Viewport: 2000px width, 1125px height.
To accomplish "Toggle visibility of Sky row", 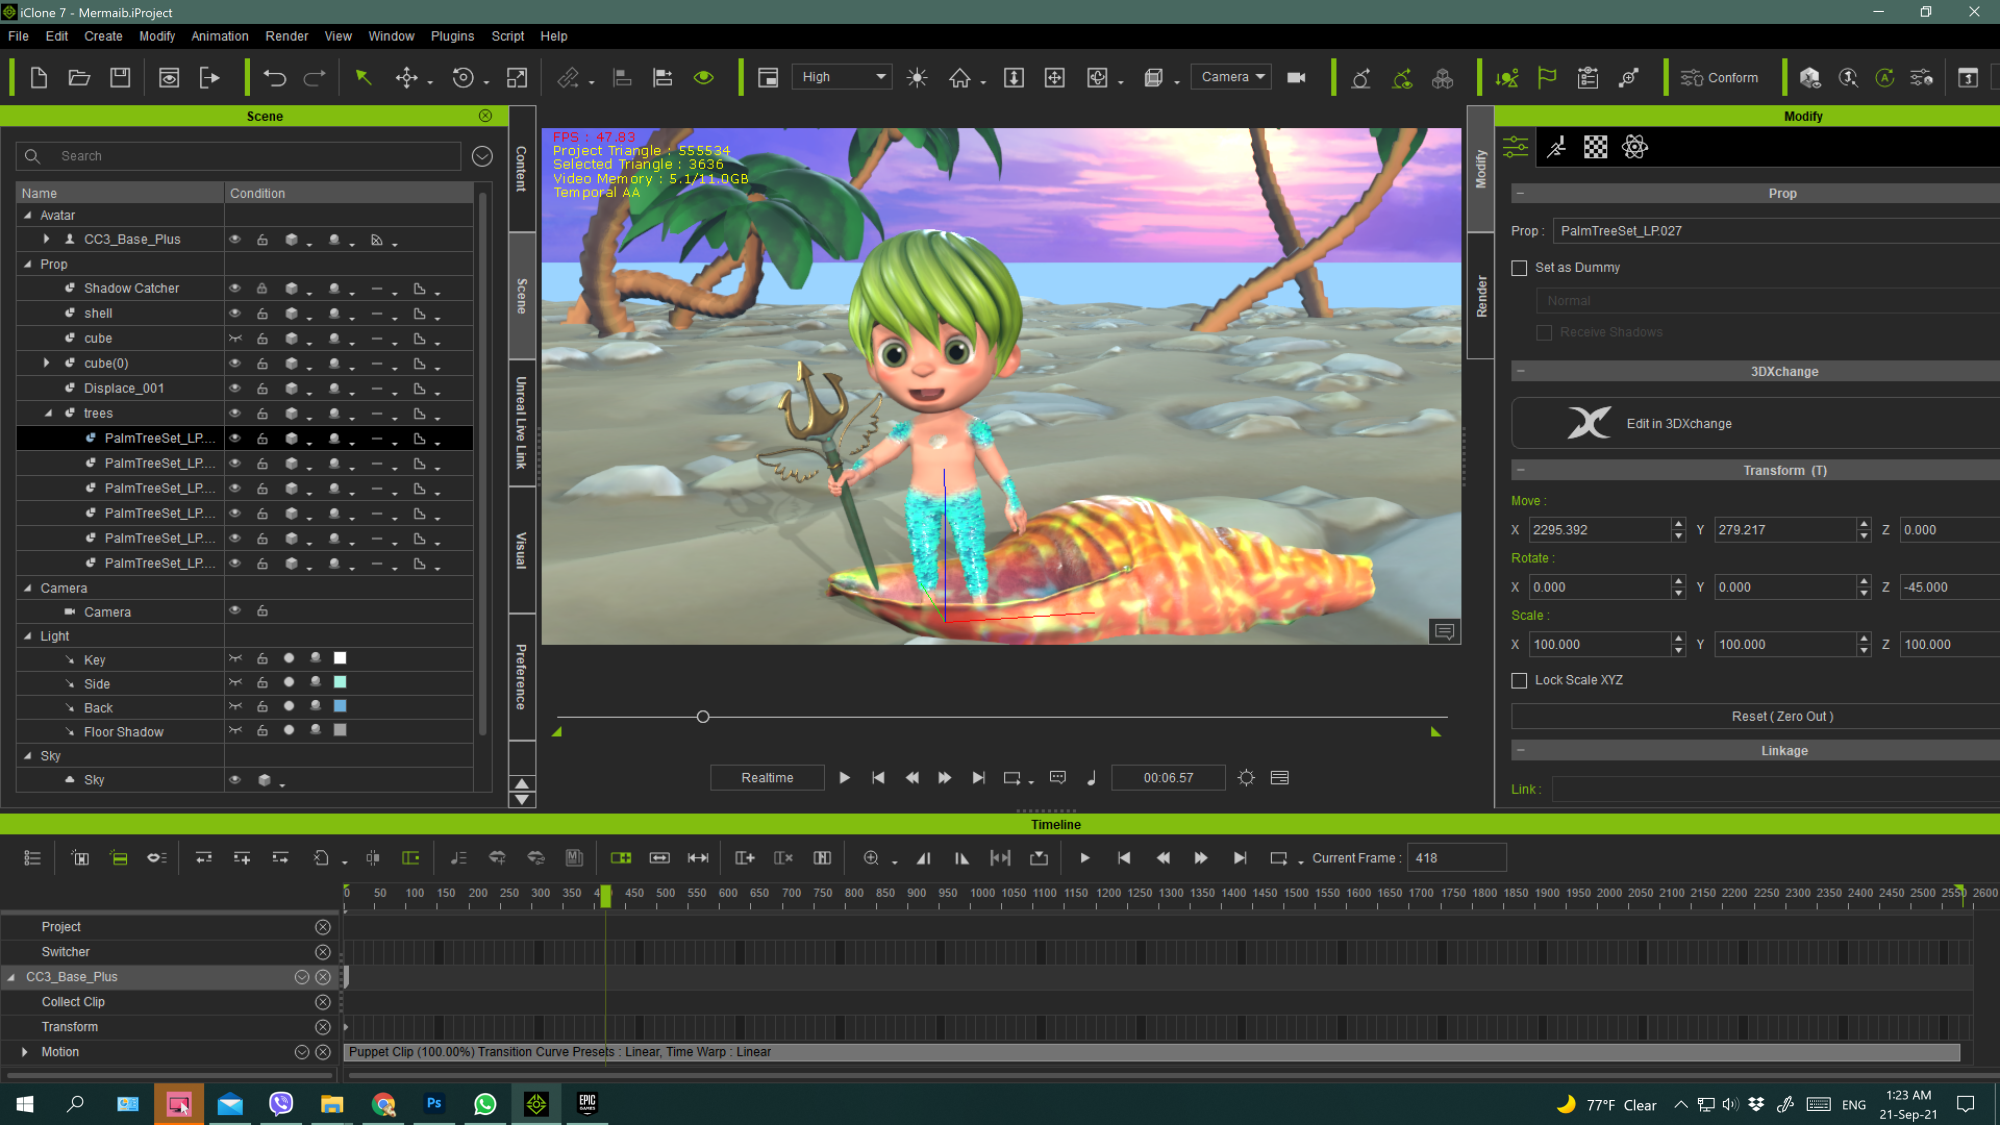I will tap(235, 780).
